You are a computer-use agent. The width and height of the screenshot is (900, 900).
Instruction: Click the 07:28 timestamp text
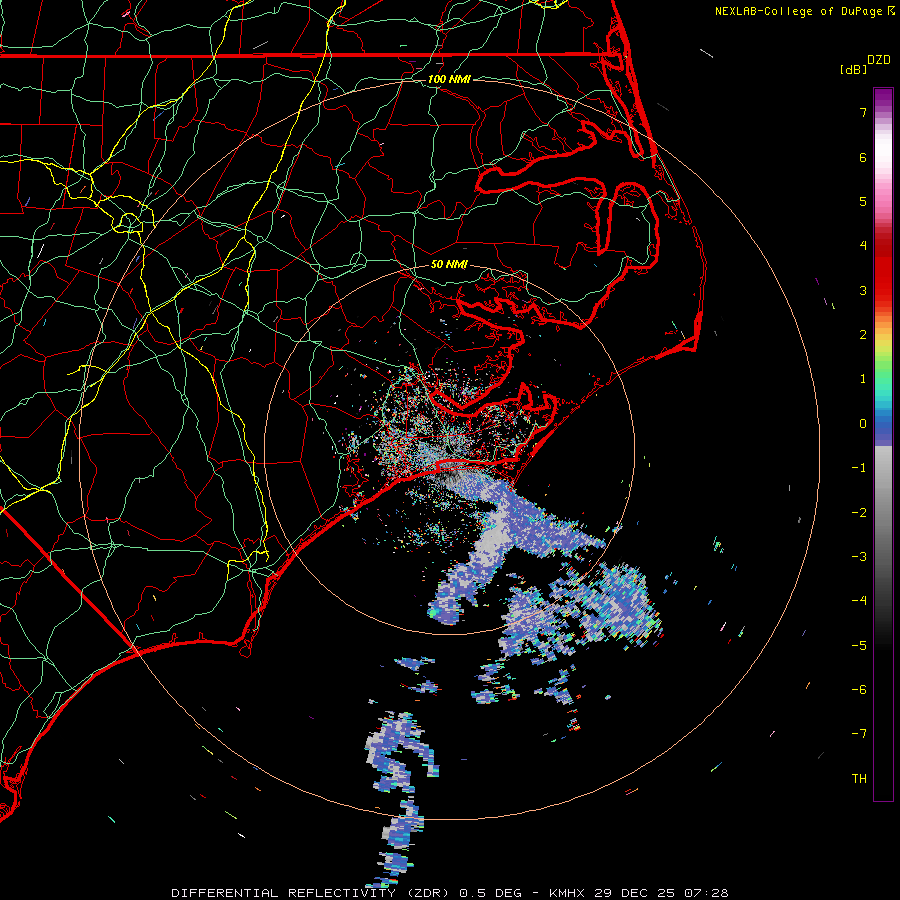(707, 893)
